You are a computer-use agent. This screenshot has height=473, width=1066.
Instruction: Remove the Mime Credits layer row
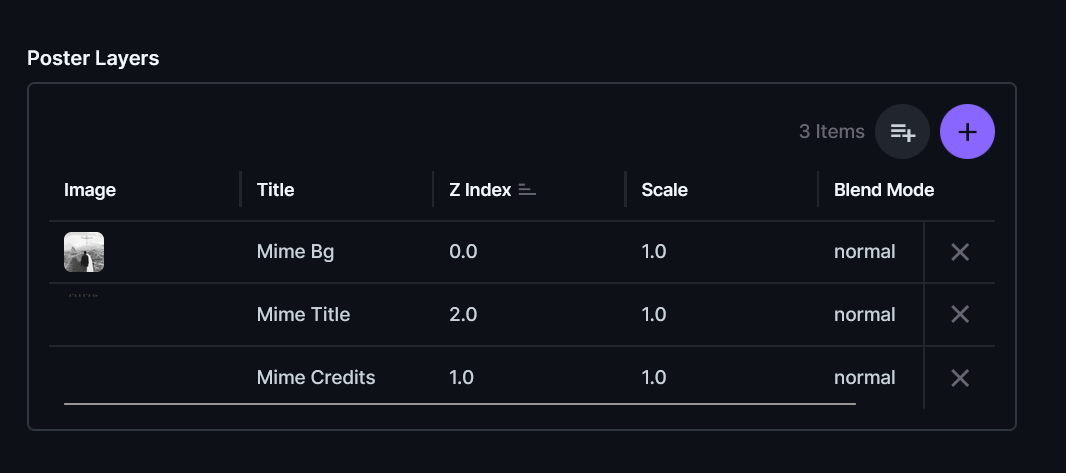point(959,378)
